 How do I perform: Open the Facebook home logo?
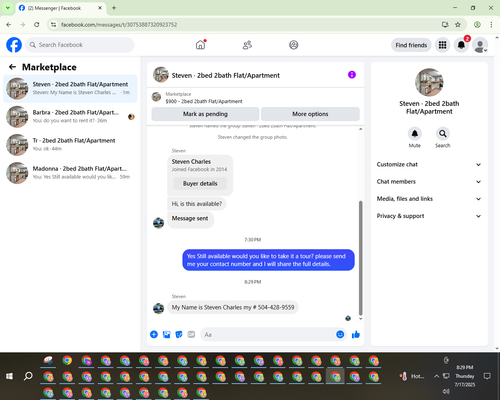click(14, 45)
